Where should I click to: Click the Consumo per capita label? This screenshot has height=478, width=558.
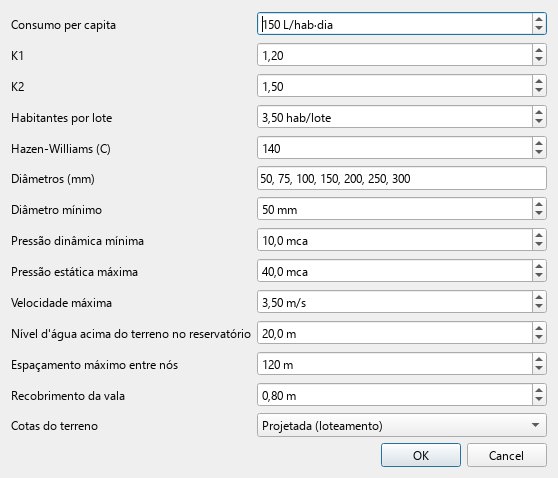pos(63,25)
